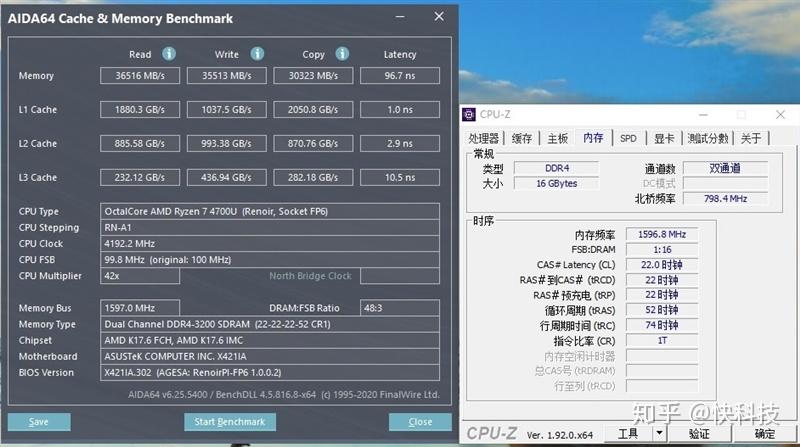Click the L3 Cache Copy value 282.18 GB/s

click(313, 178)
